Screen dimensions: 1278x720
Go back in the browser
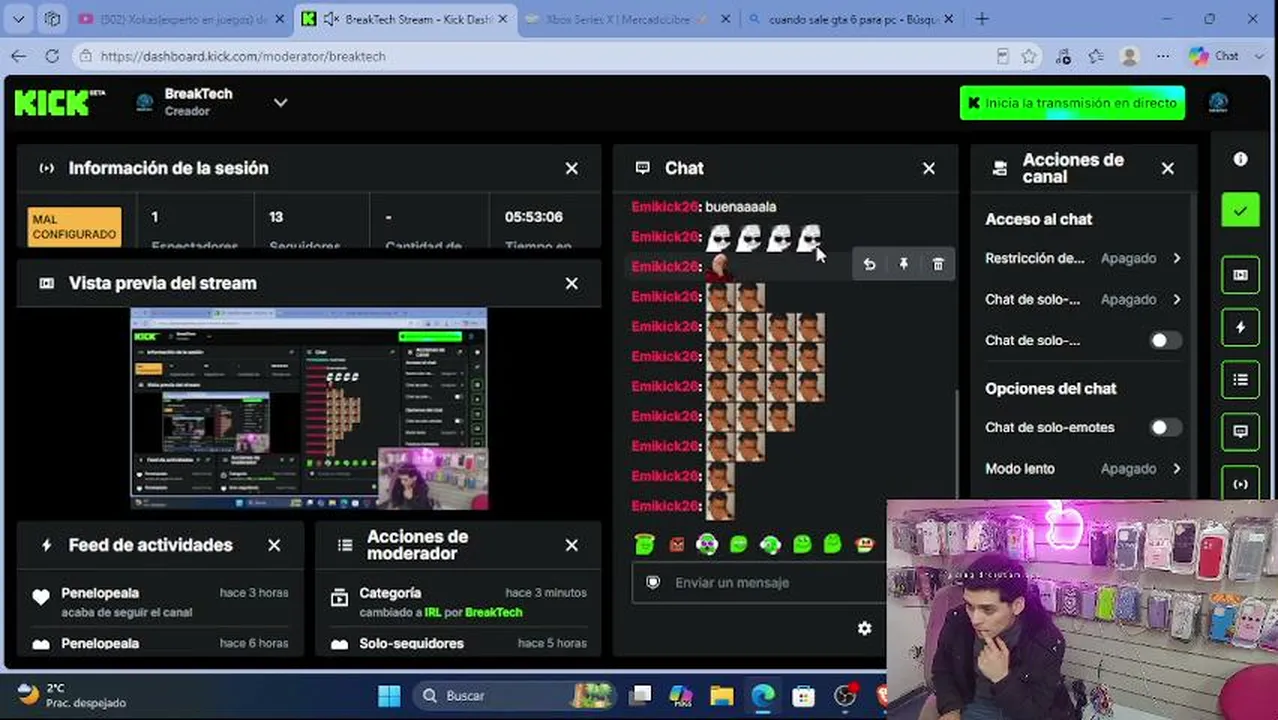pyautogui.click(x=19, y=56)
